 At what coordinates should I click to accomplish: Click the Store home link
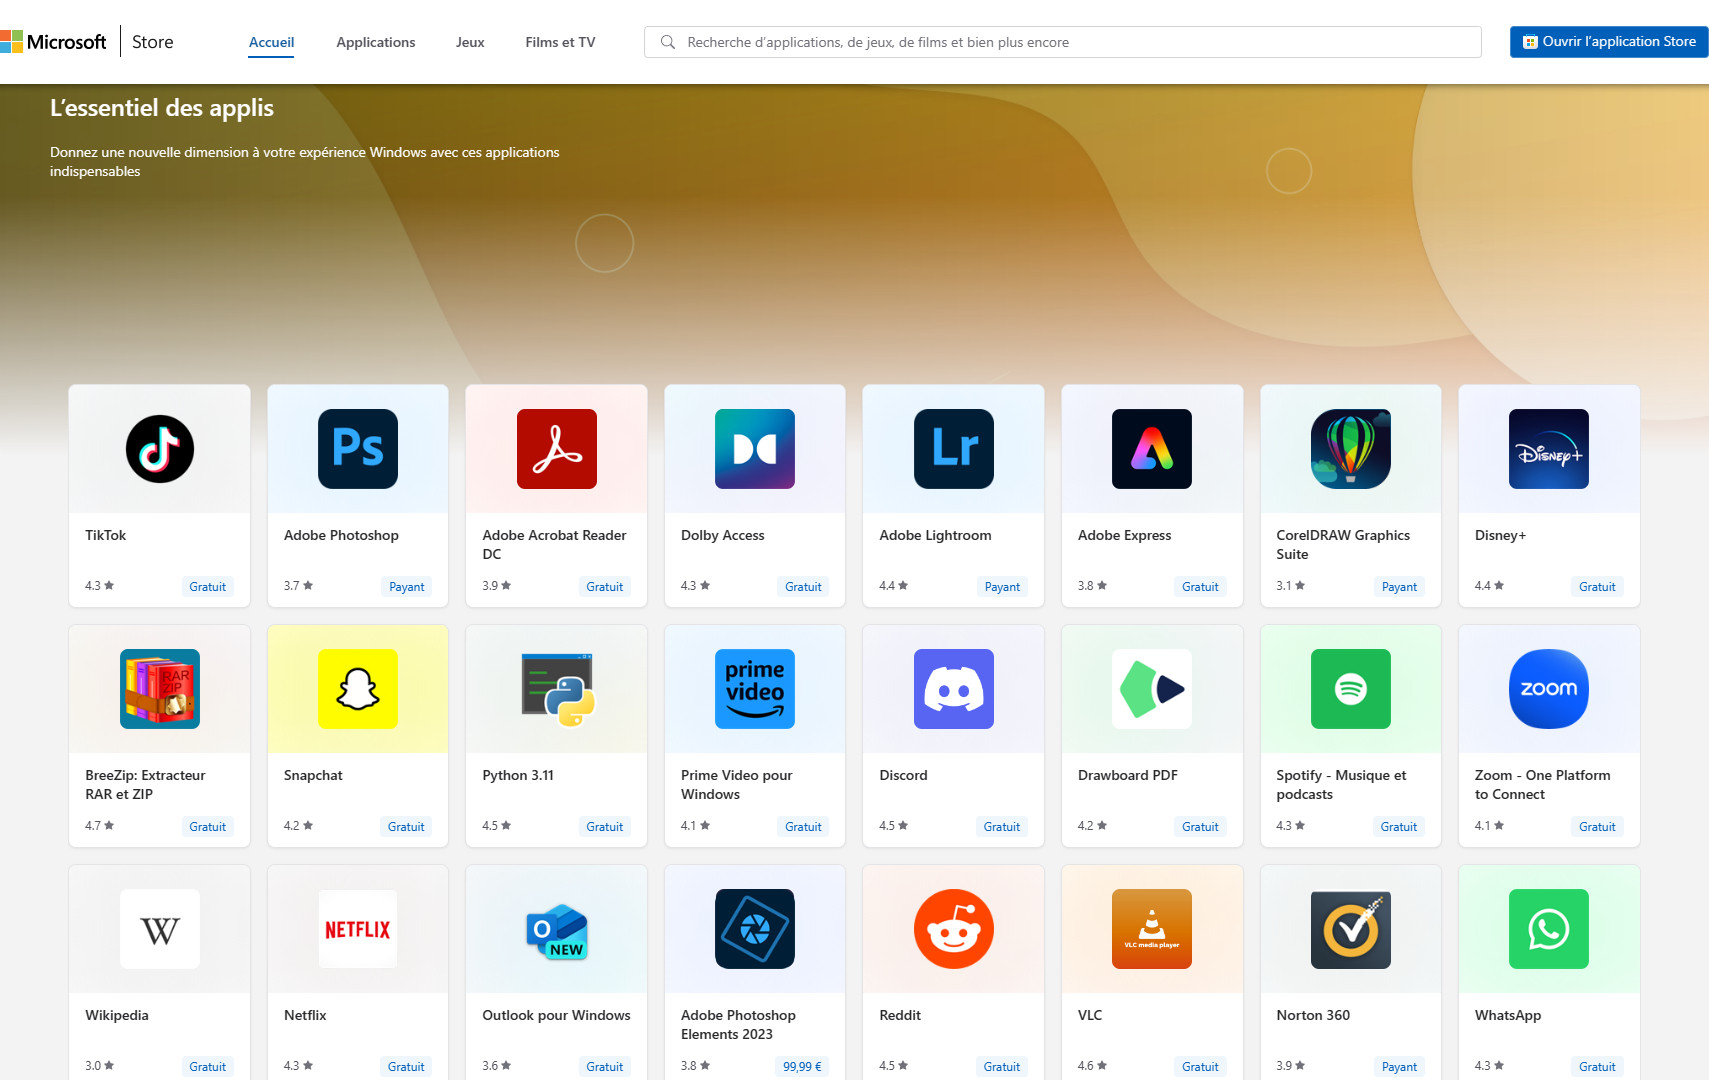click(153, 42)
